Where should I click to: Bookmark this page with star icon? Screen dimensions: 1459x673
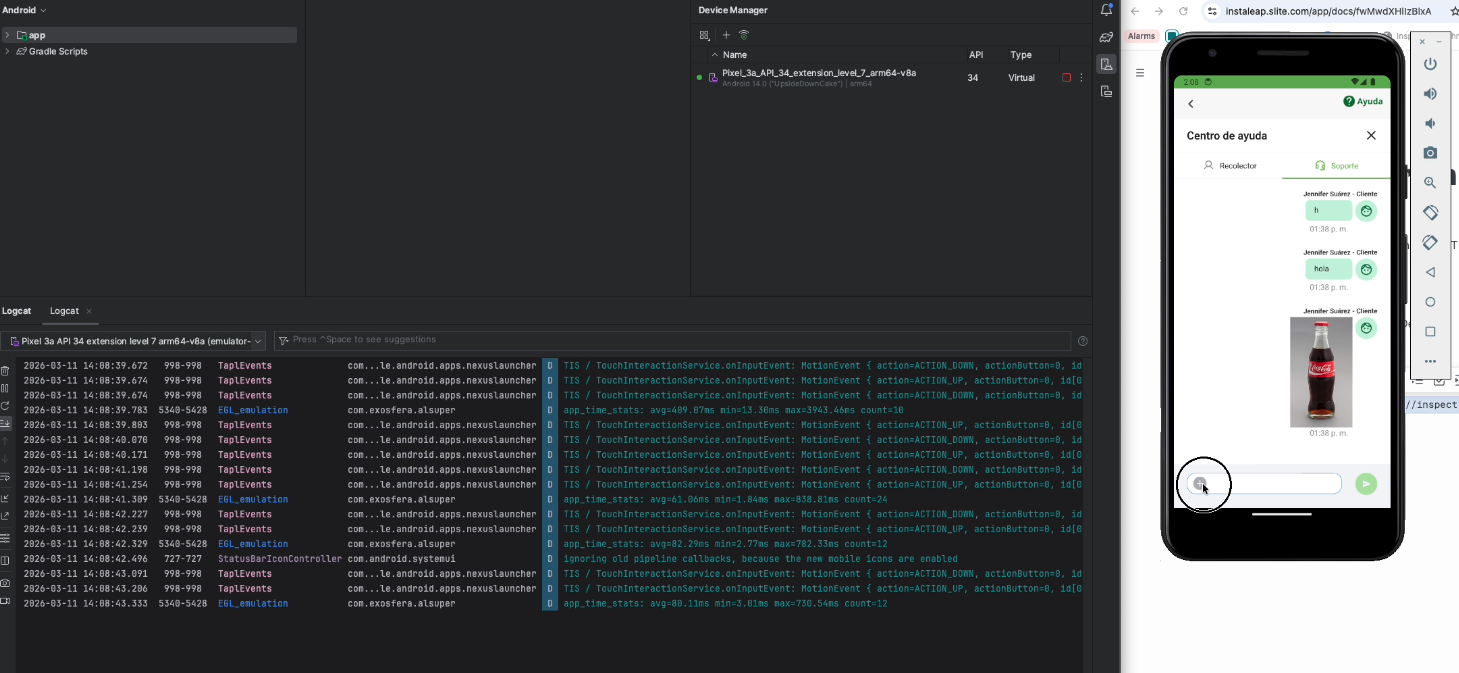pyautogui.click(x=1453, y=11)
